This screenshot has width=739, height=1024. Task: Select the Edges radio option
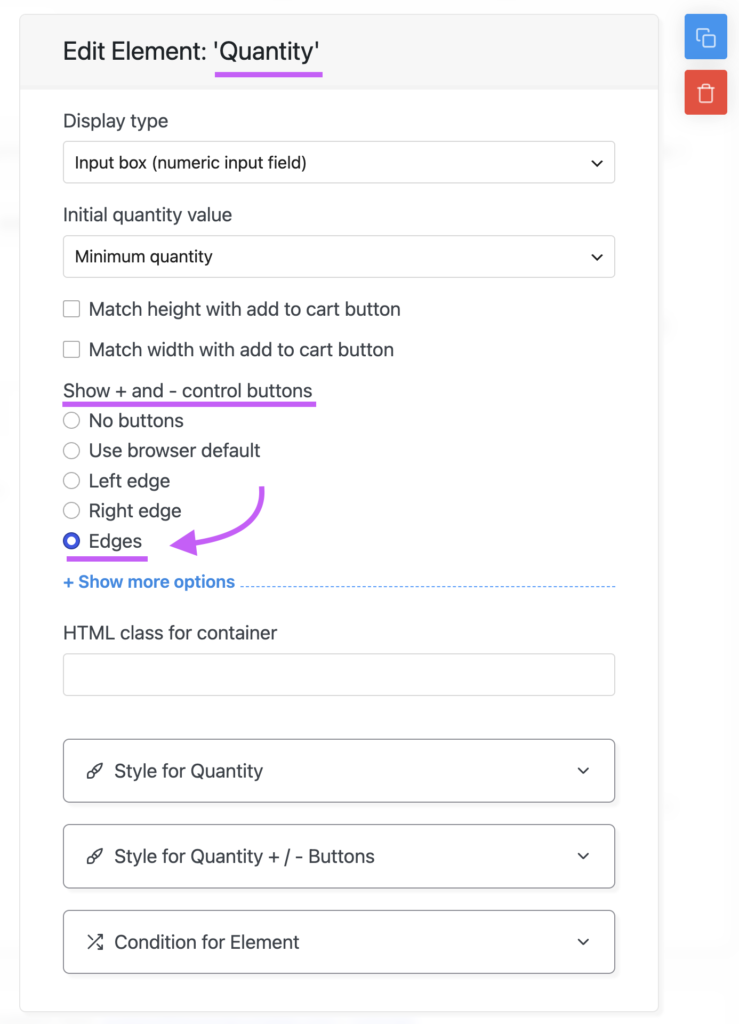pyautogui.click(x=71, y=541)
